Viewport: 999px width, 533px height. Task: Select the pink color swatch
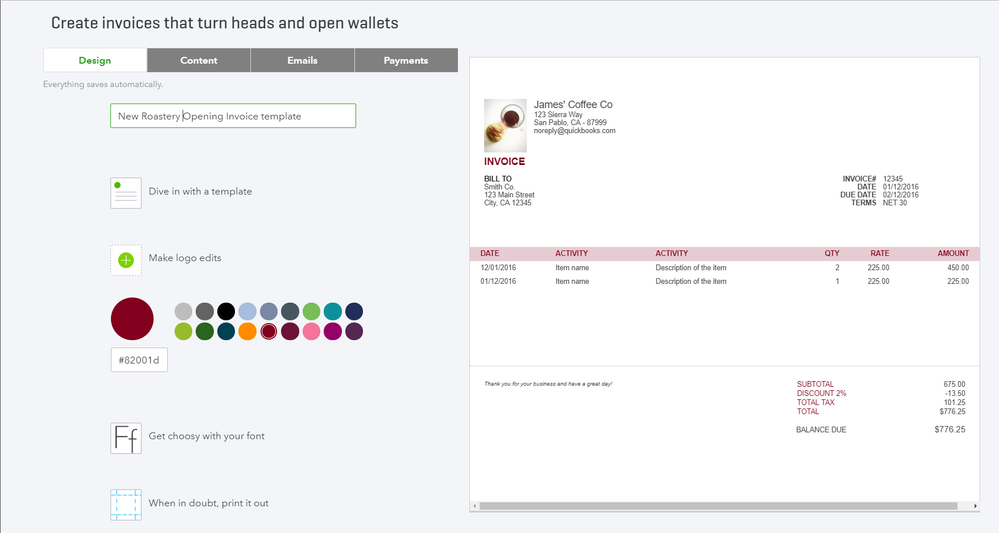[311, 331]
